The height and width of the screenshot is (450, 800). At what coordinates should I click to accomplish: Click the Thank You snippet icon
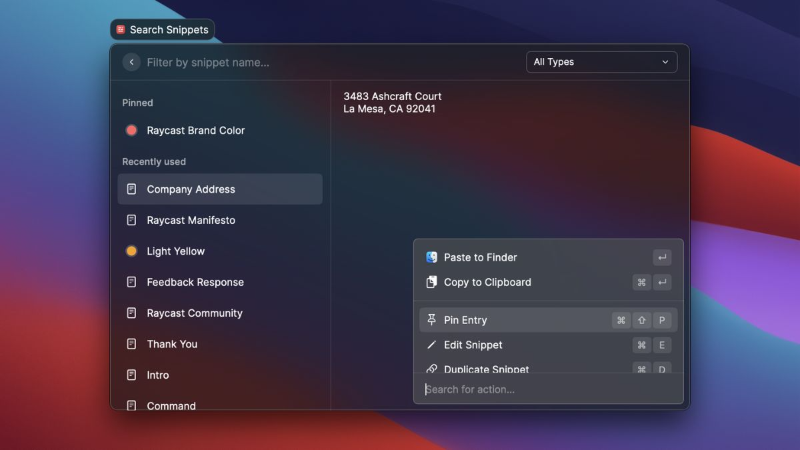pyautogui.click(x=131, y=344)
